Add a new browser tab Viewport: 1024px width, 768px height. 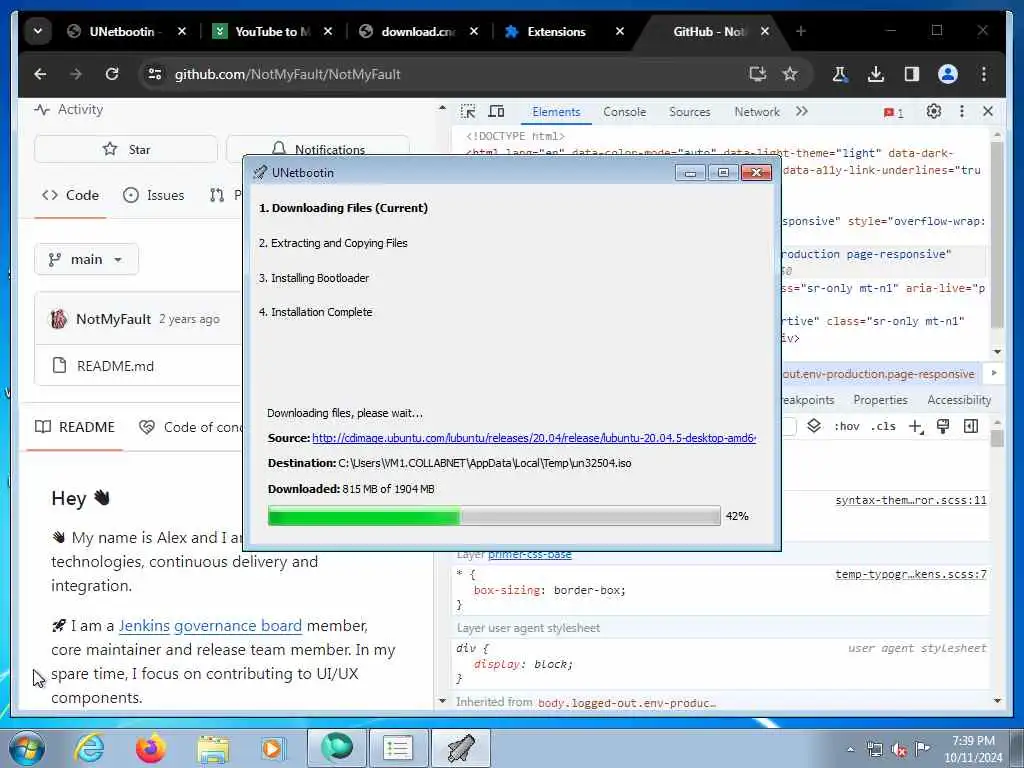pos(801,31)
